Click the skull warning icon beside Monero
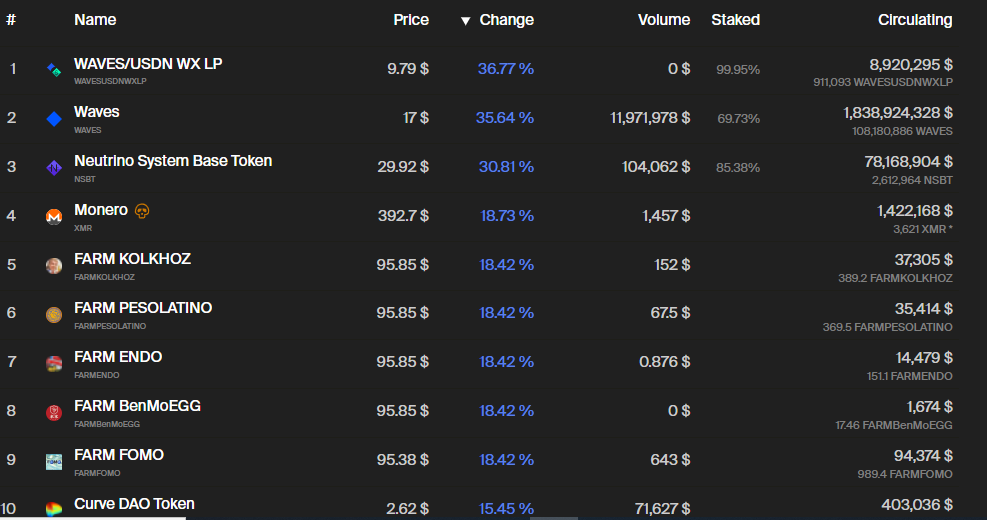This screenshot has height=520, width=987. click(x=142, y=211)
